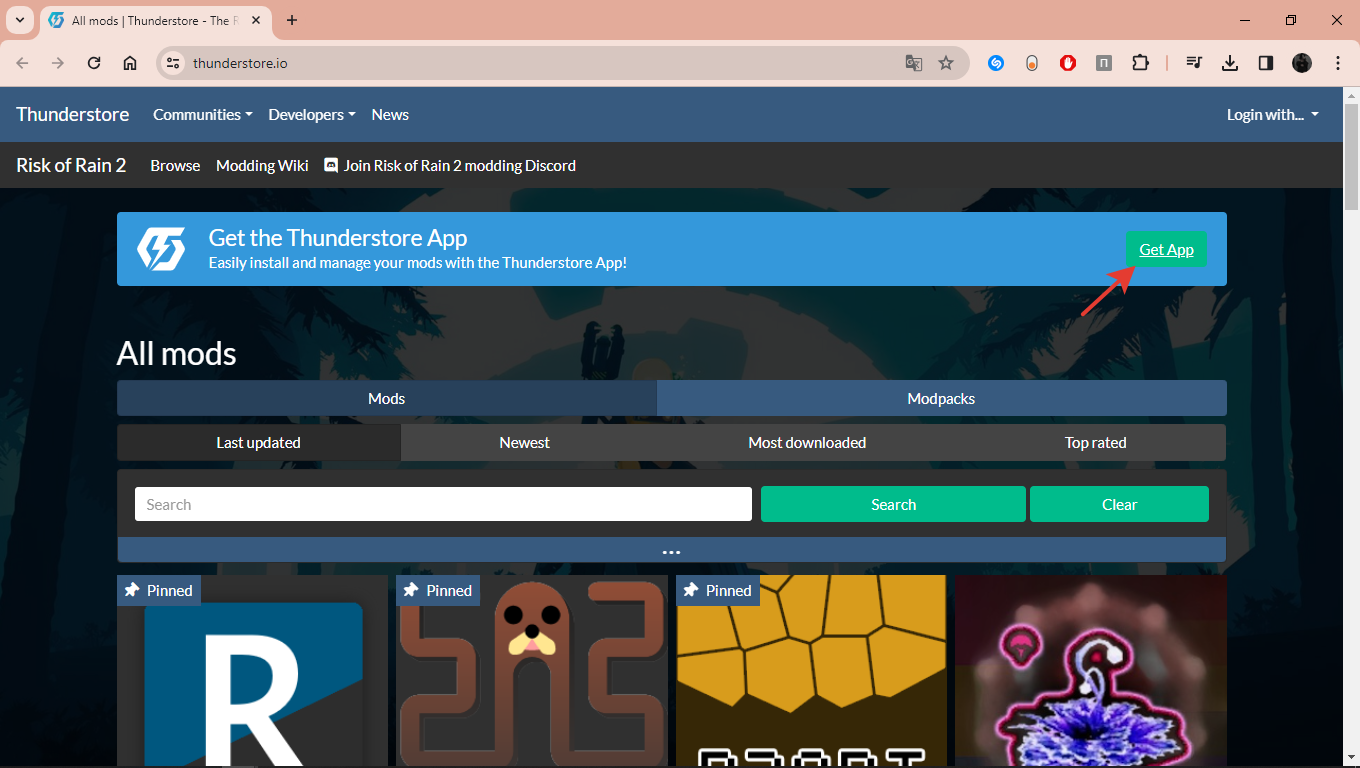
Task: Sort mods by Top rated
Action: [1096, 442]
